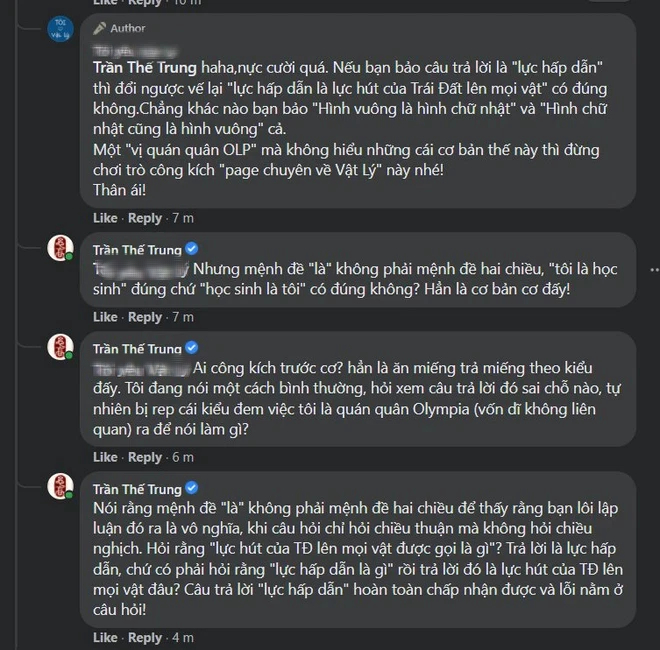The image size is (660, 650).
Task: Like the Author's "haha, nực cười quá" comment
Action: [x=105, y=218]
